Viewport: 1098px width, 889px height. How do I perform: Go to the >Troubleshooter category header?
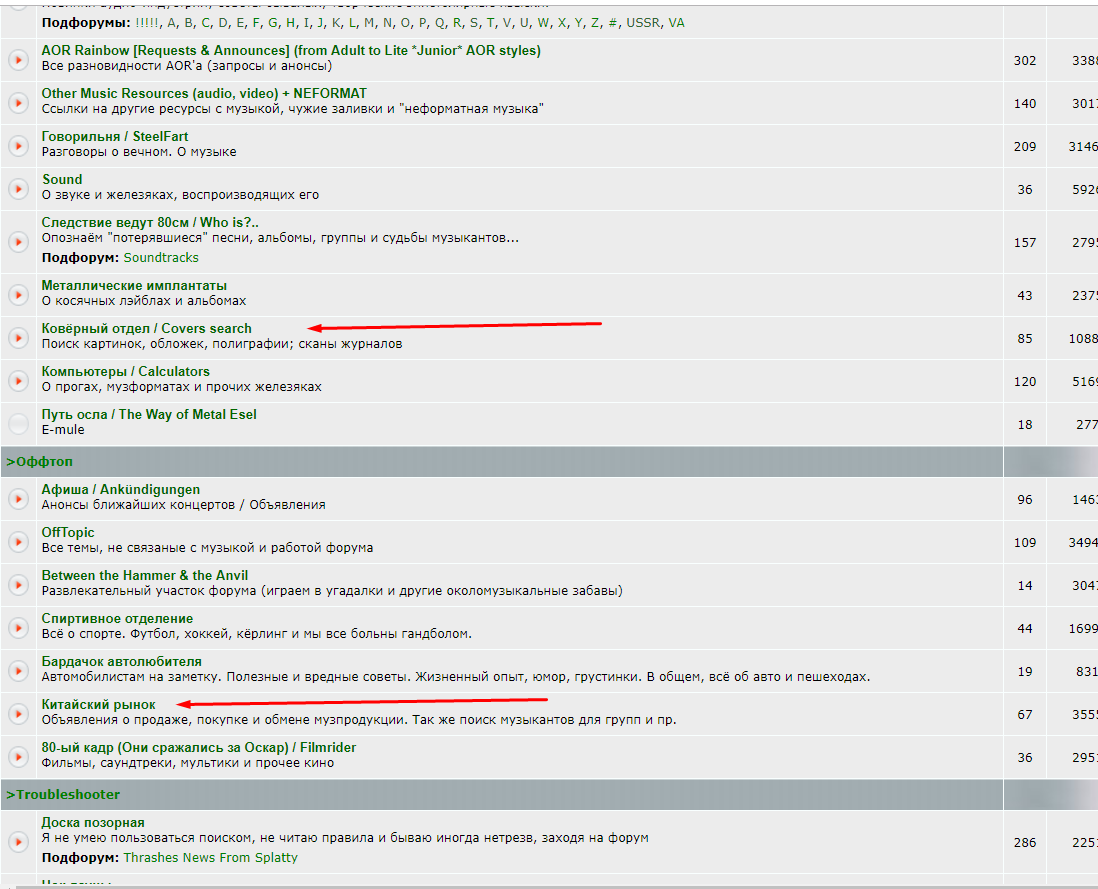(x=63, y=794)
